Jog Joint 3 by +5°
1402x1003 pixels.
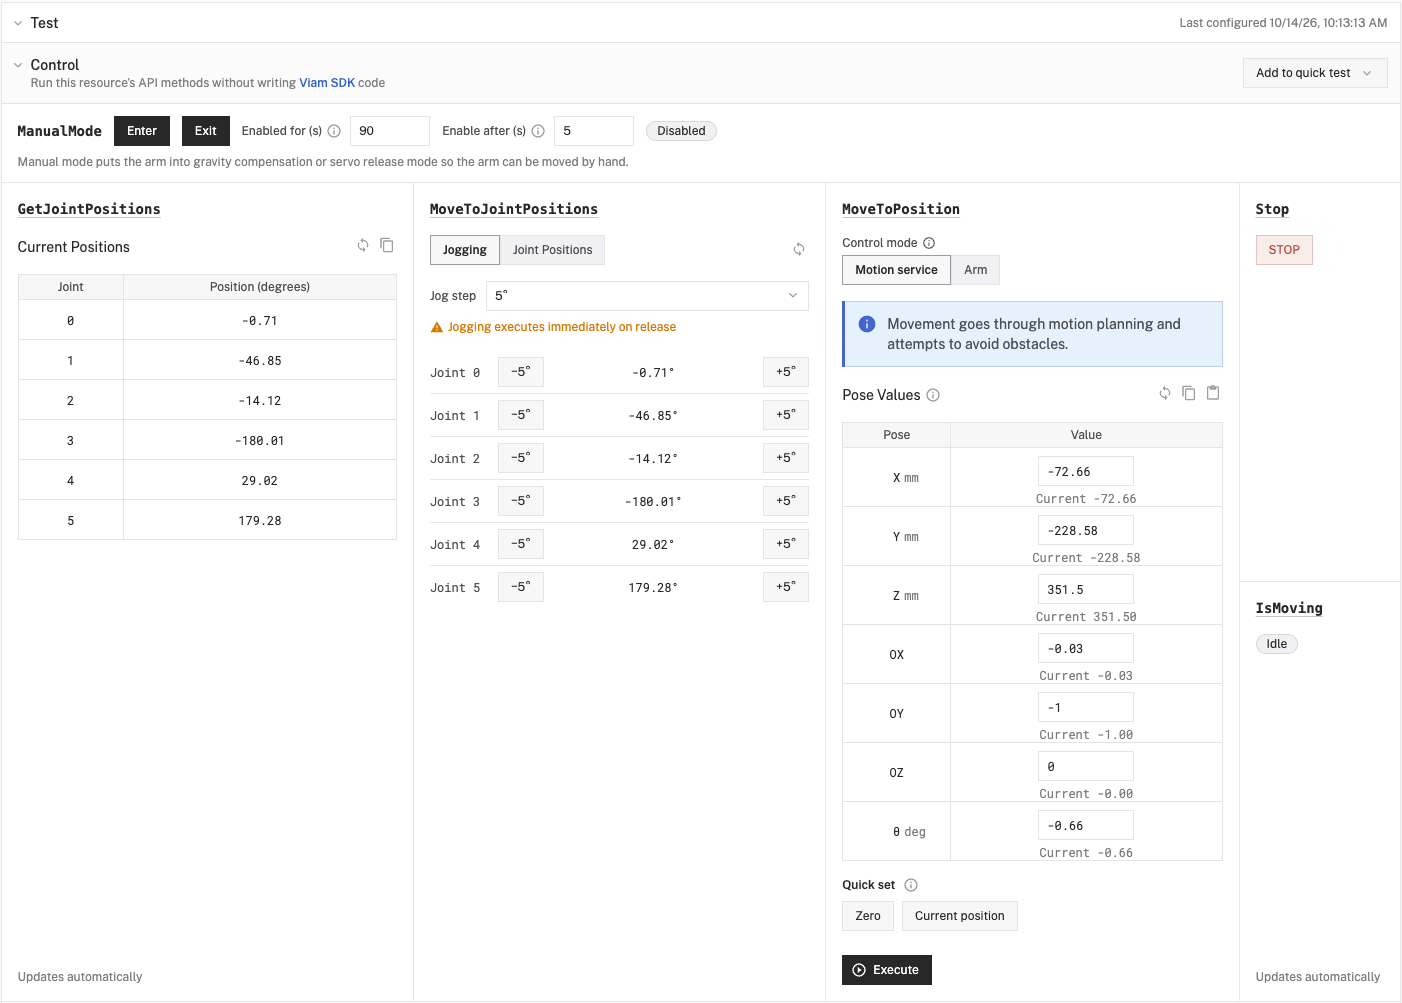[786, 501]
